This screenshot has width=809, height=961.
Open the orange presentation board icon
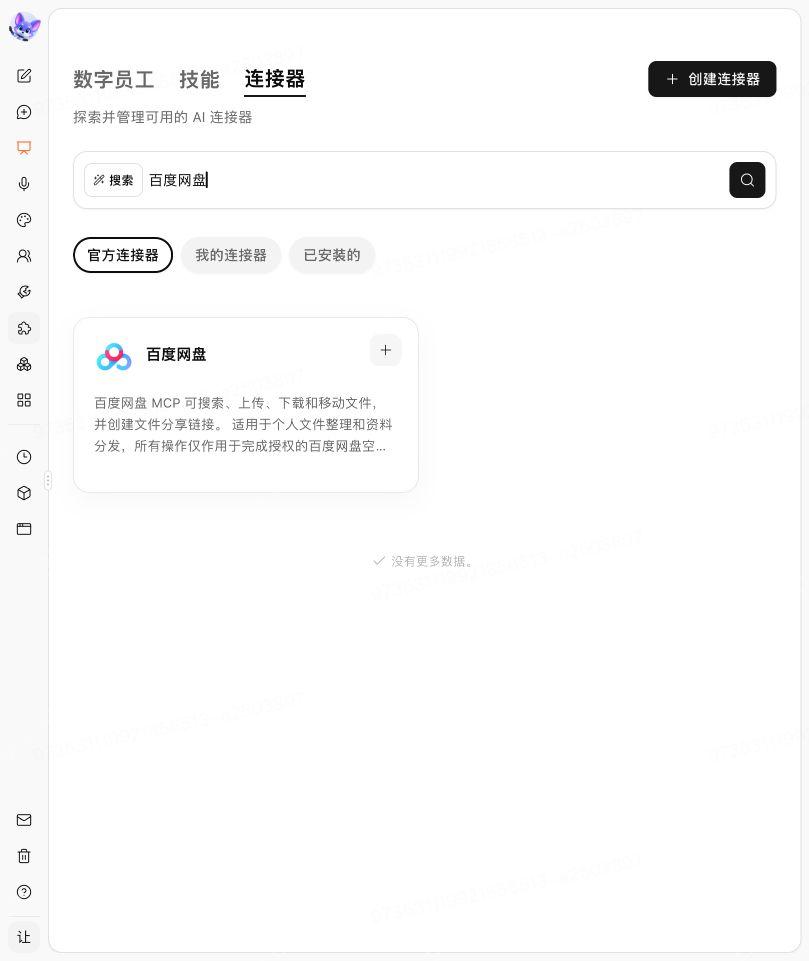[x=24, y=148]
